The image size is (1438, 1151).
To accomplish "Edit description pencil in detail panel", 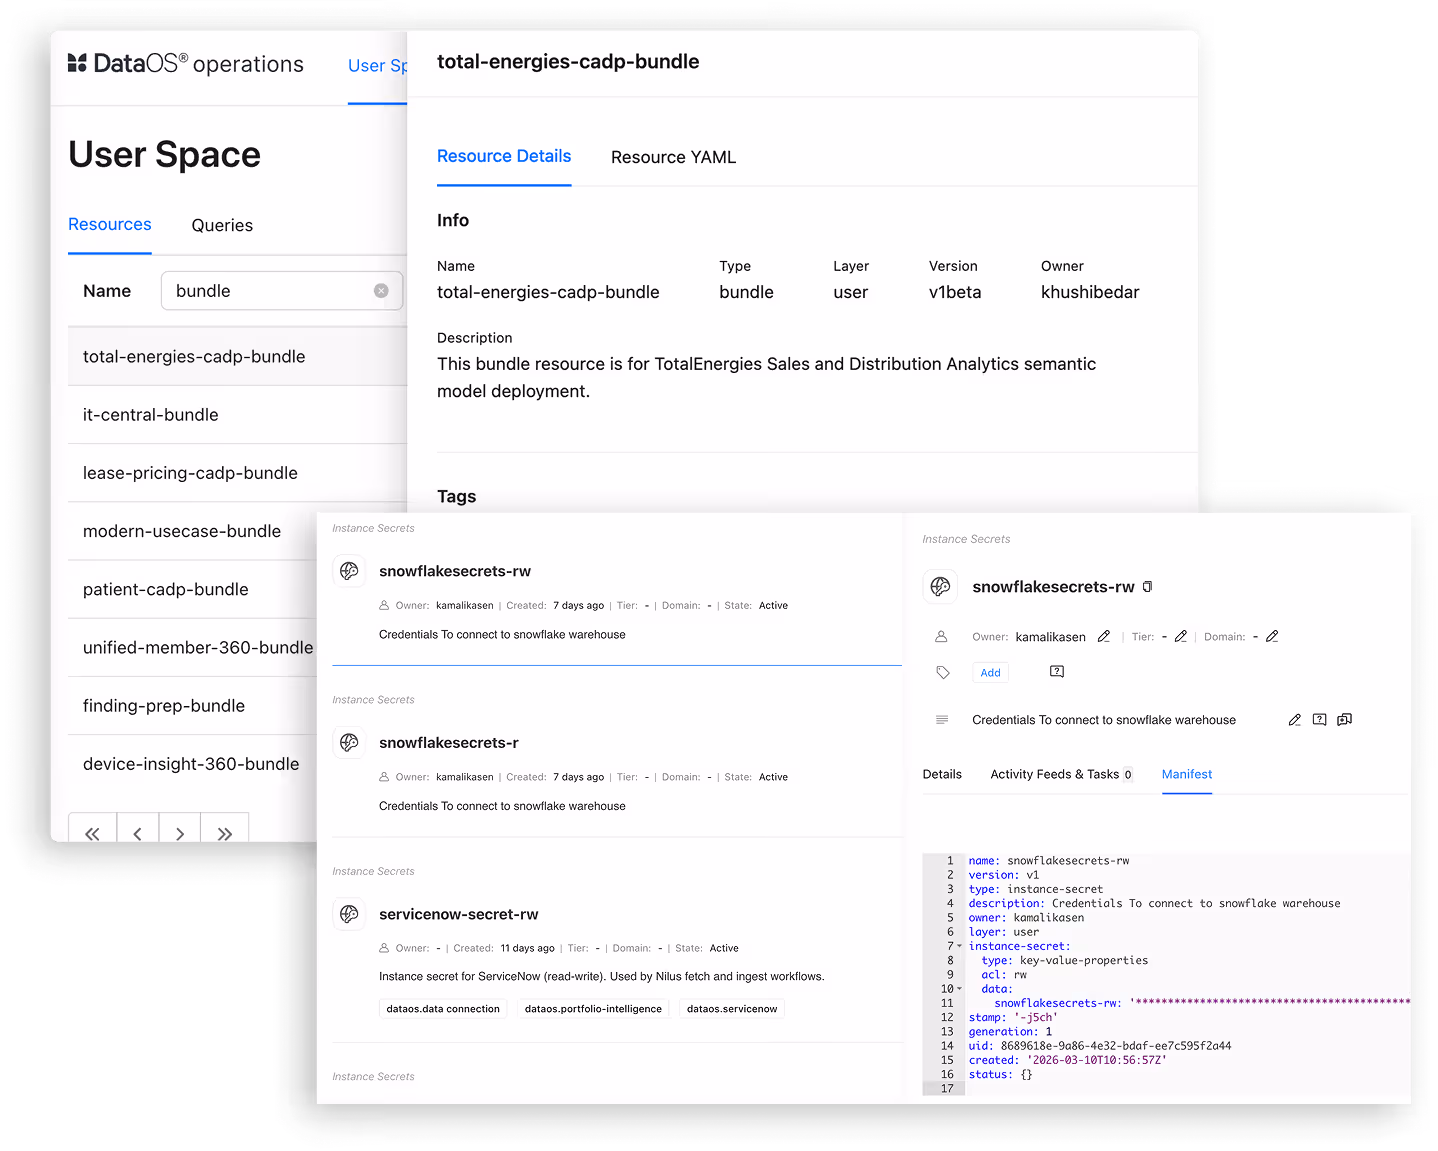I will click(x=1295, y=720).
